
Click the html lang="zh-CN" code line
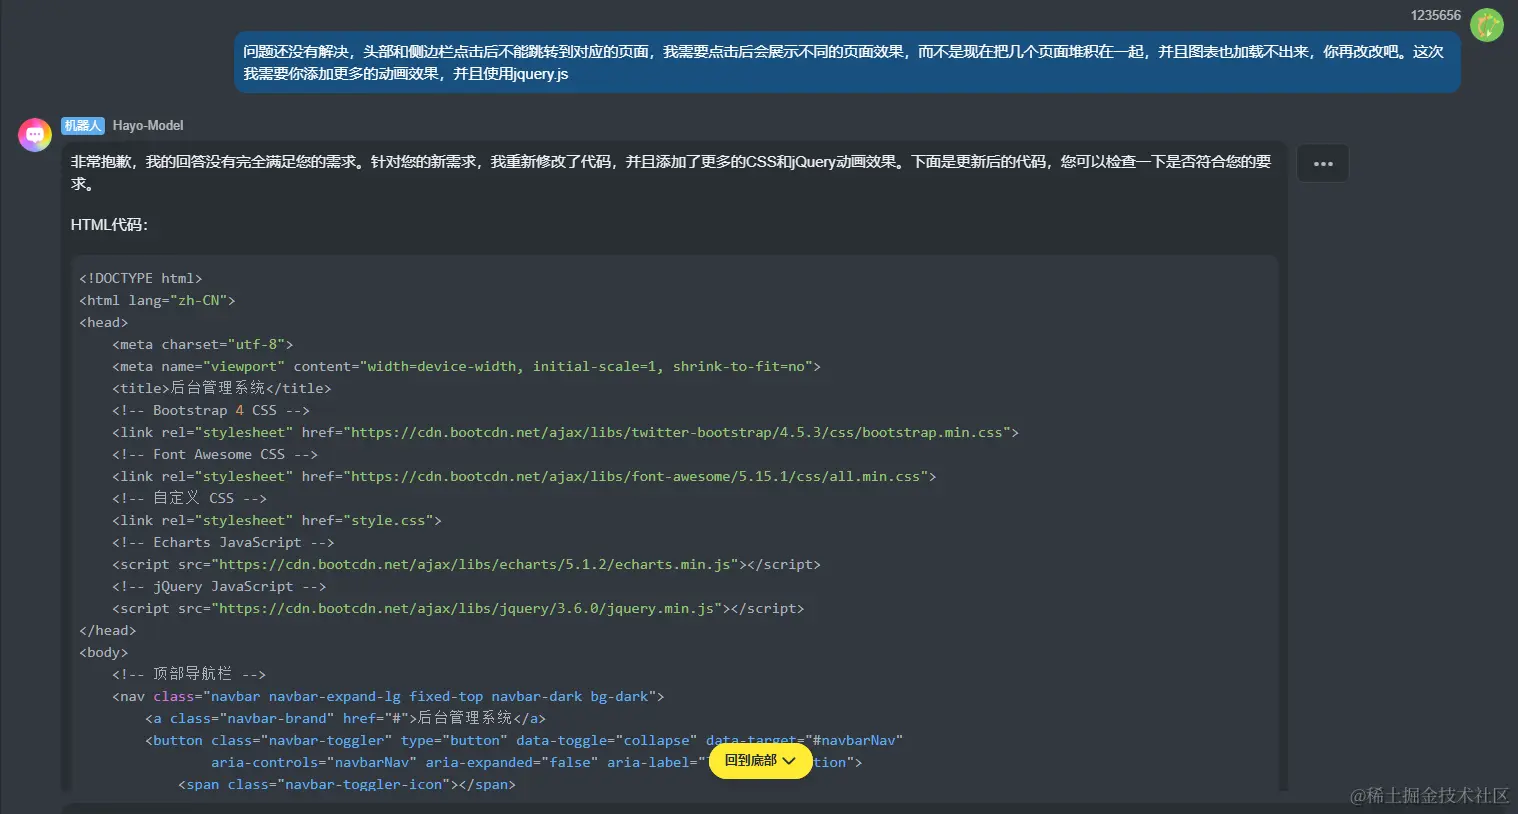click(157, 300)
